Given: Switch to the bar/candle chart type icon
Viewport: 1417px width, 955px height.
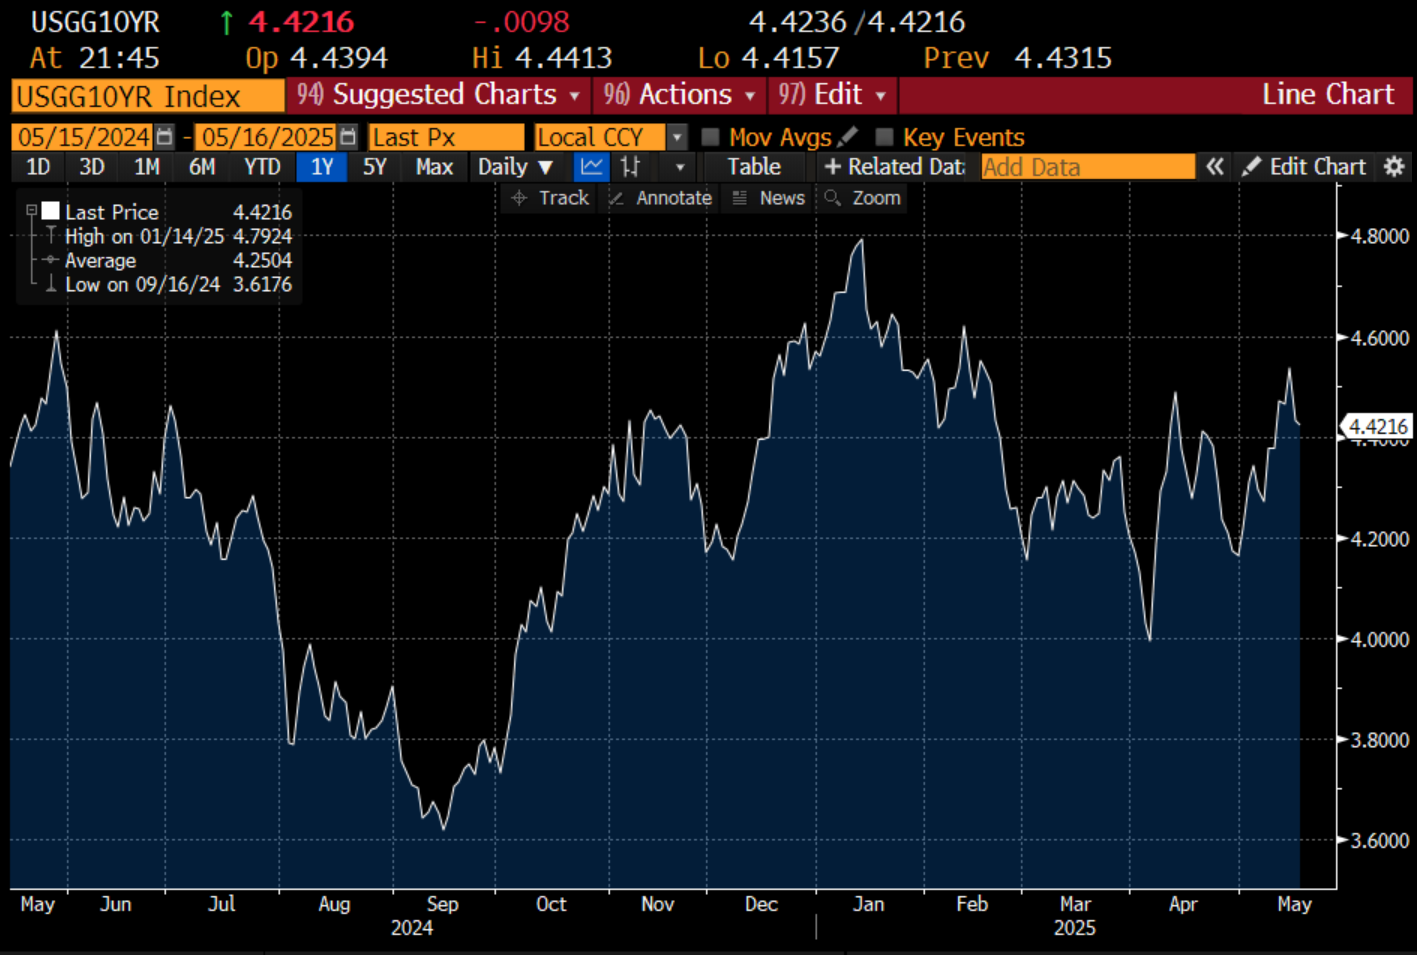Looking at the screenshot, I should point(630,167).
